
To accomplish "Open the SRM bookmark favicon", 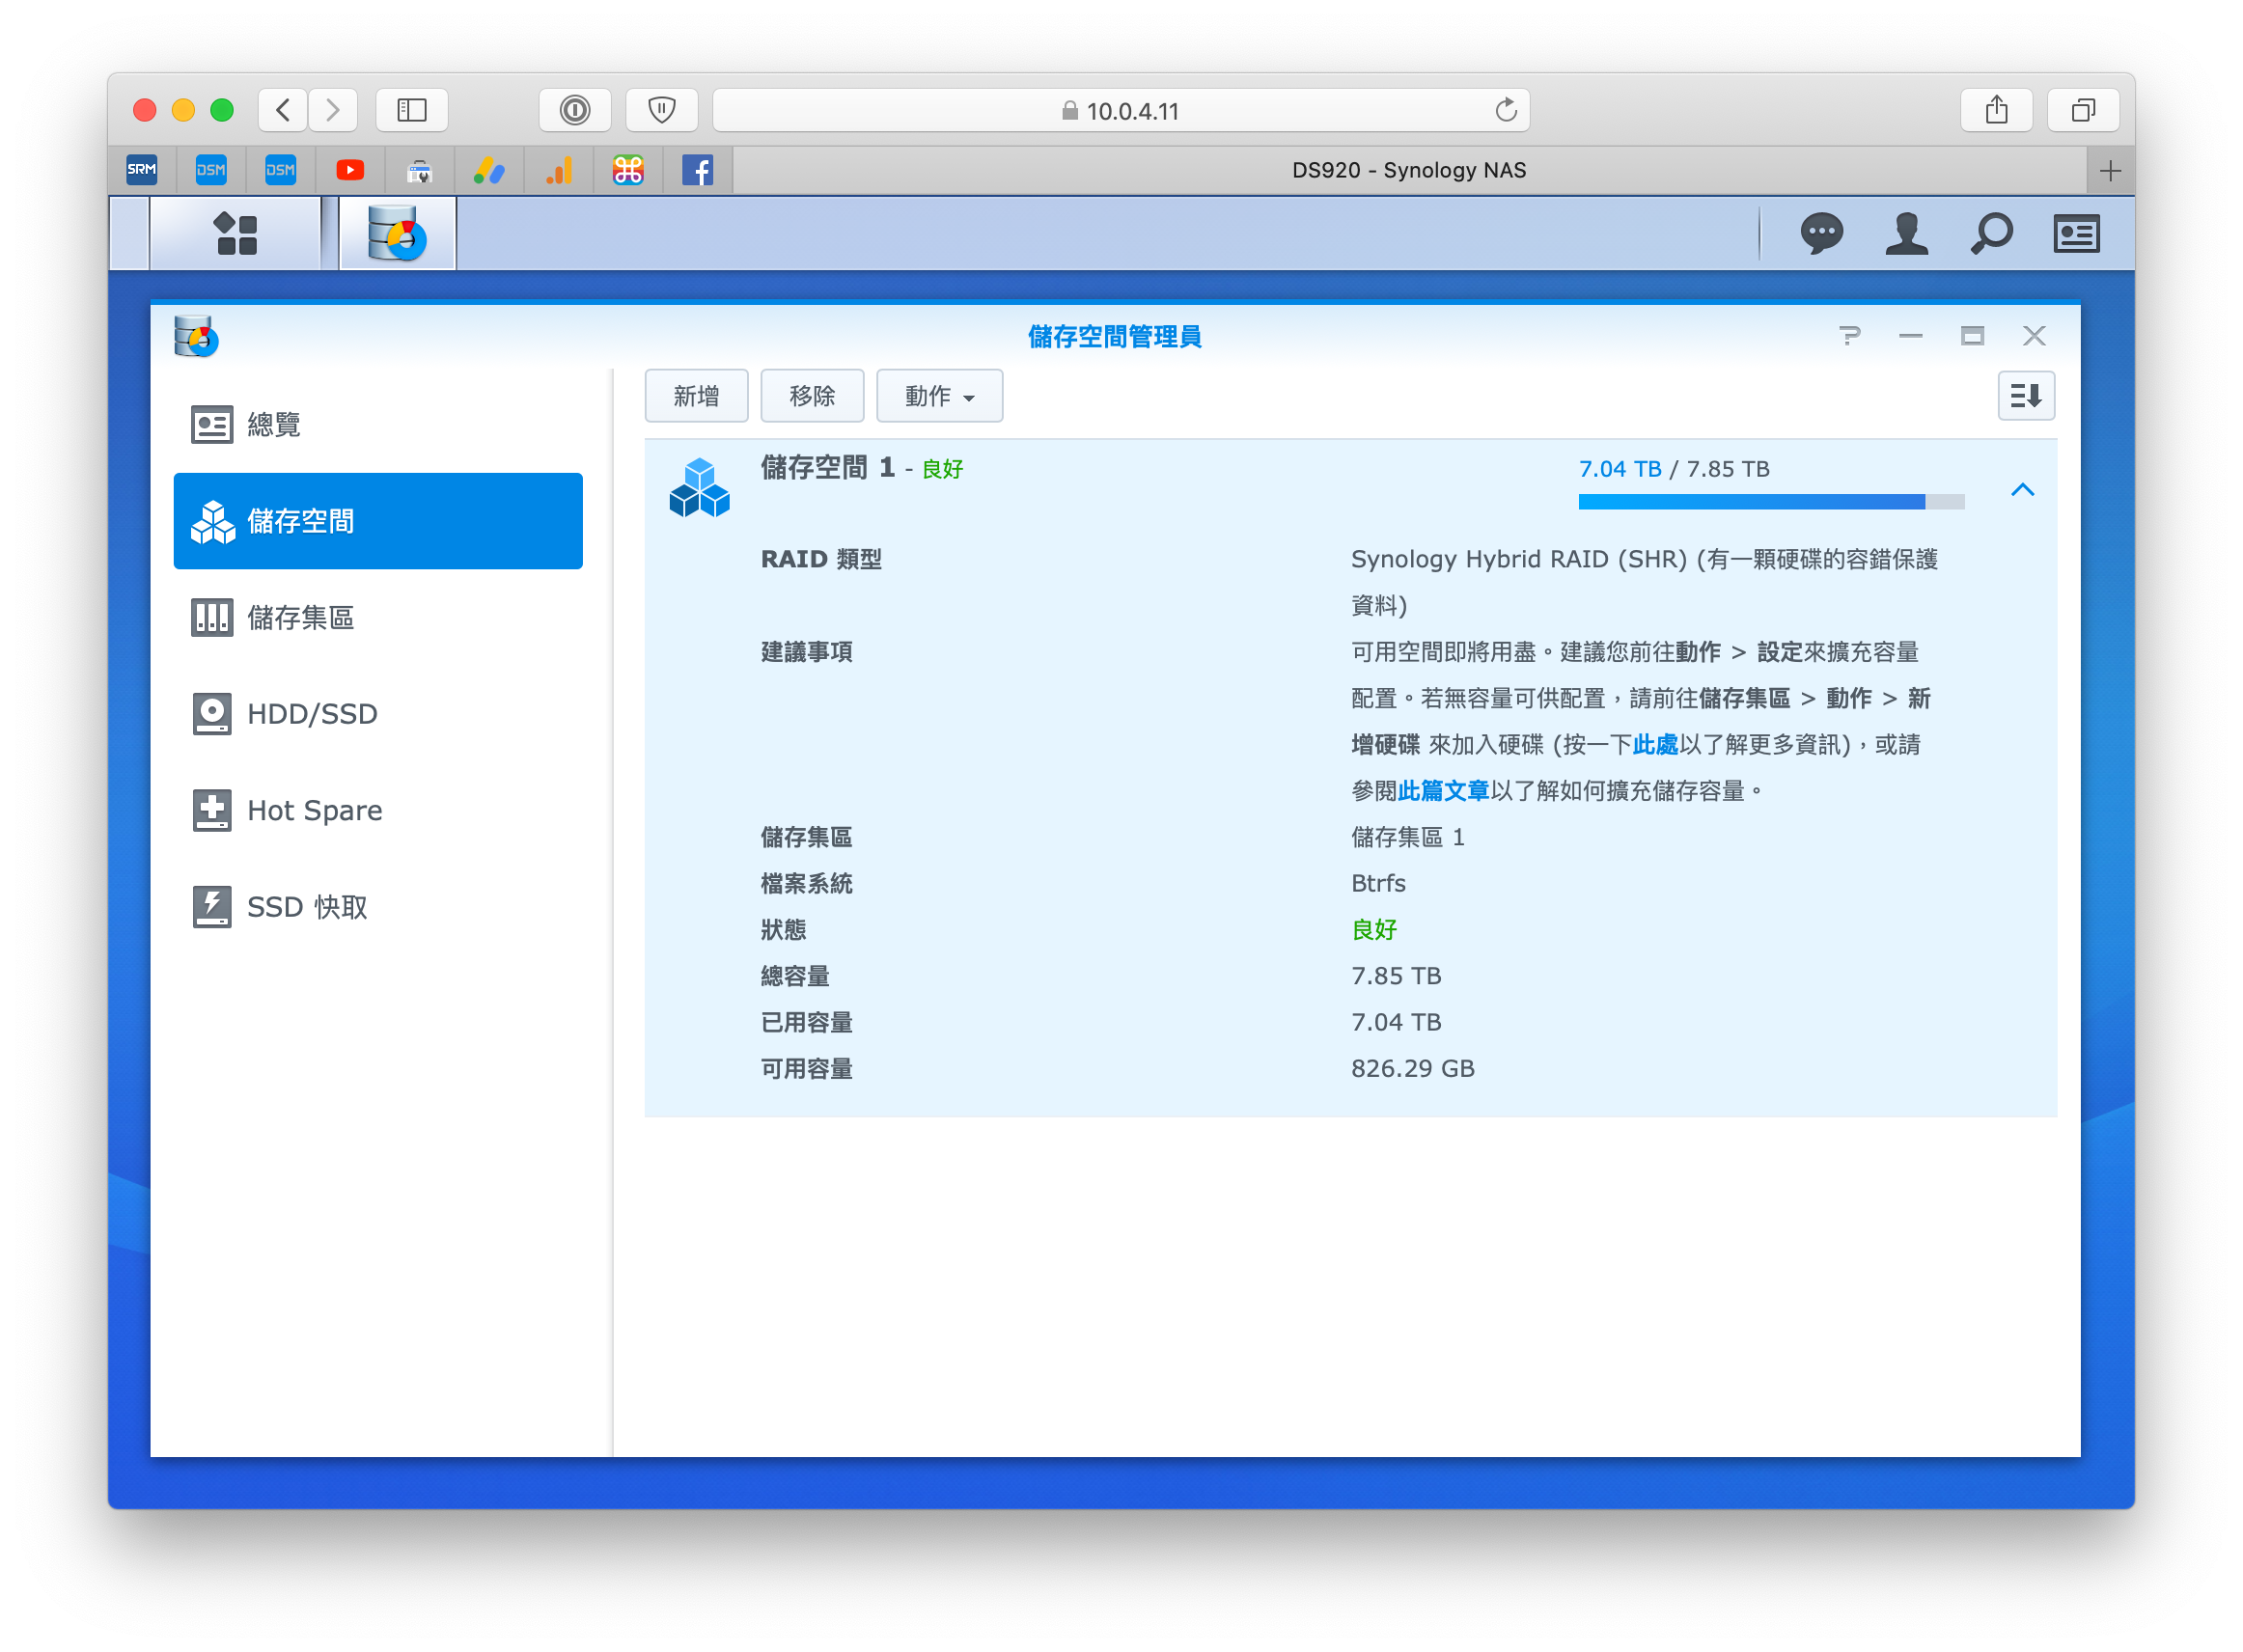I will tap(142, 170).
